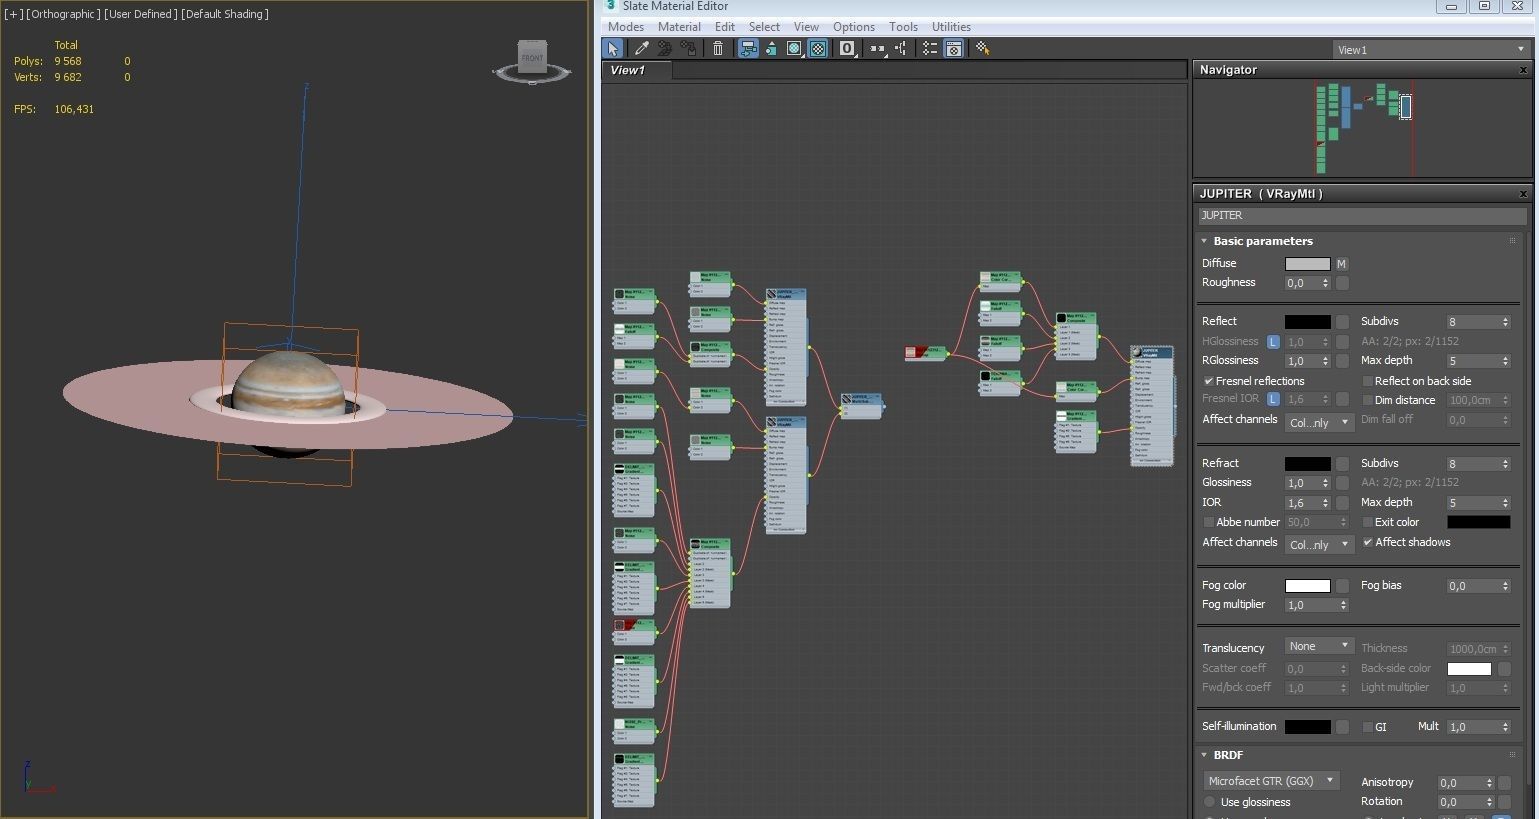This screenshot has height=819, width=1539.
Task: Click the [Orthographic] viewport label
Action: coord(63,14)
